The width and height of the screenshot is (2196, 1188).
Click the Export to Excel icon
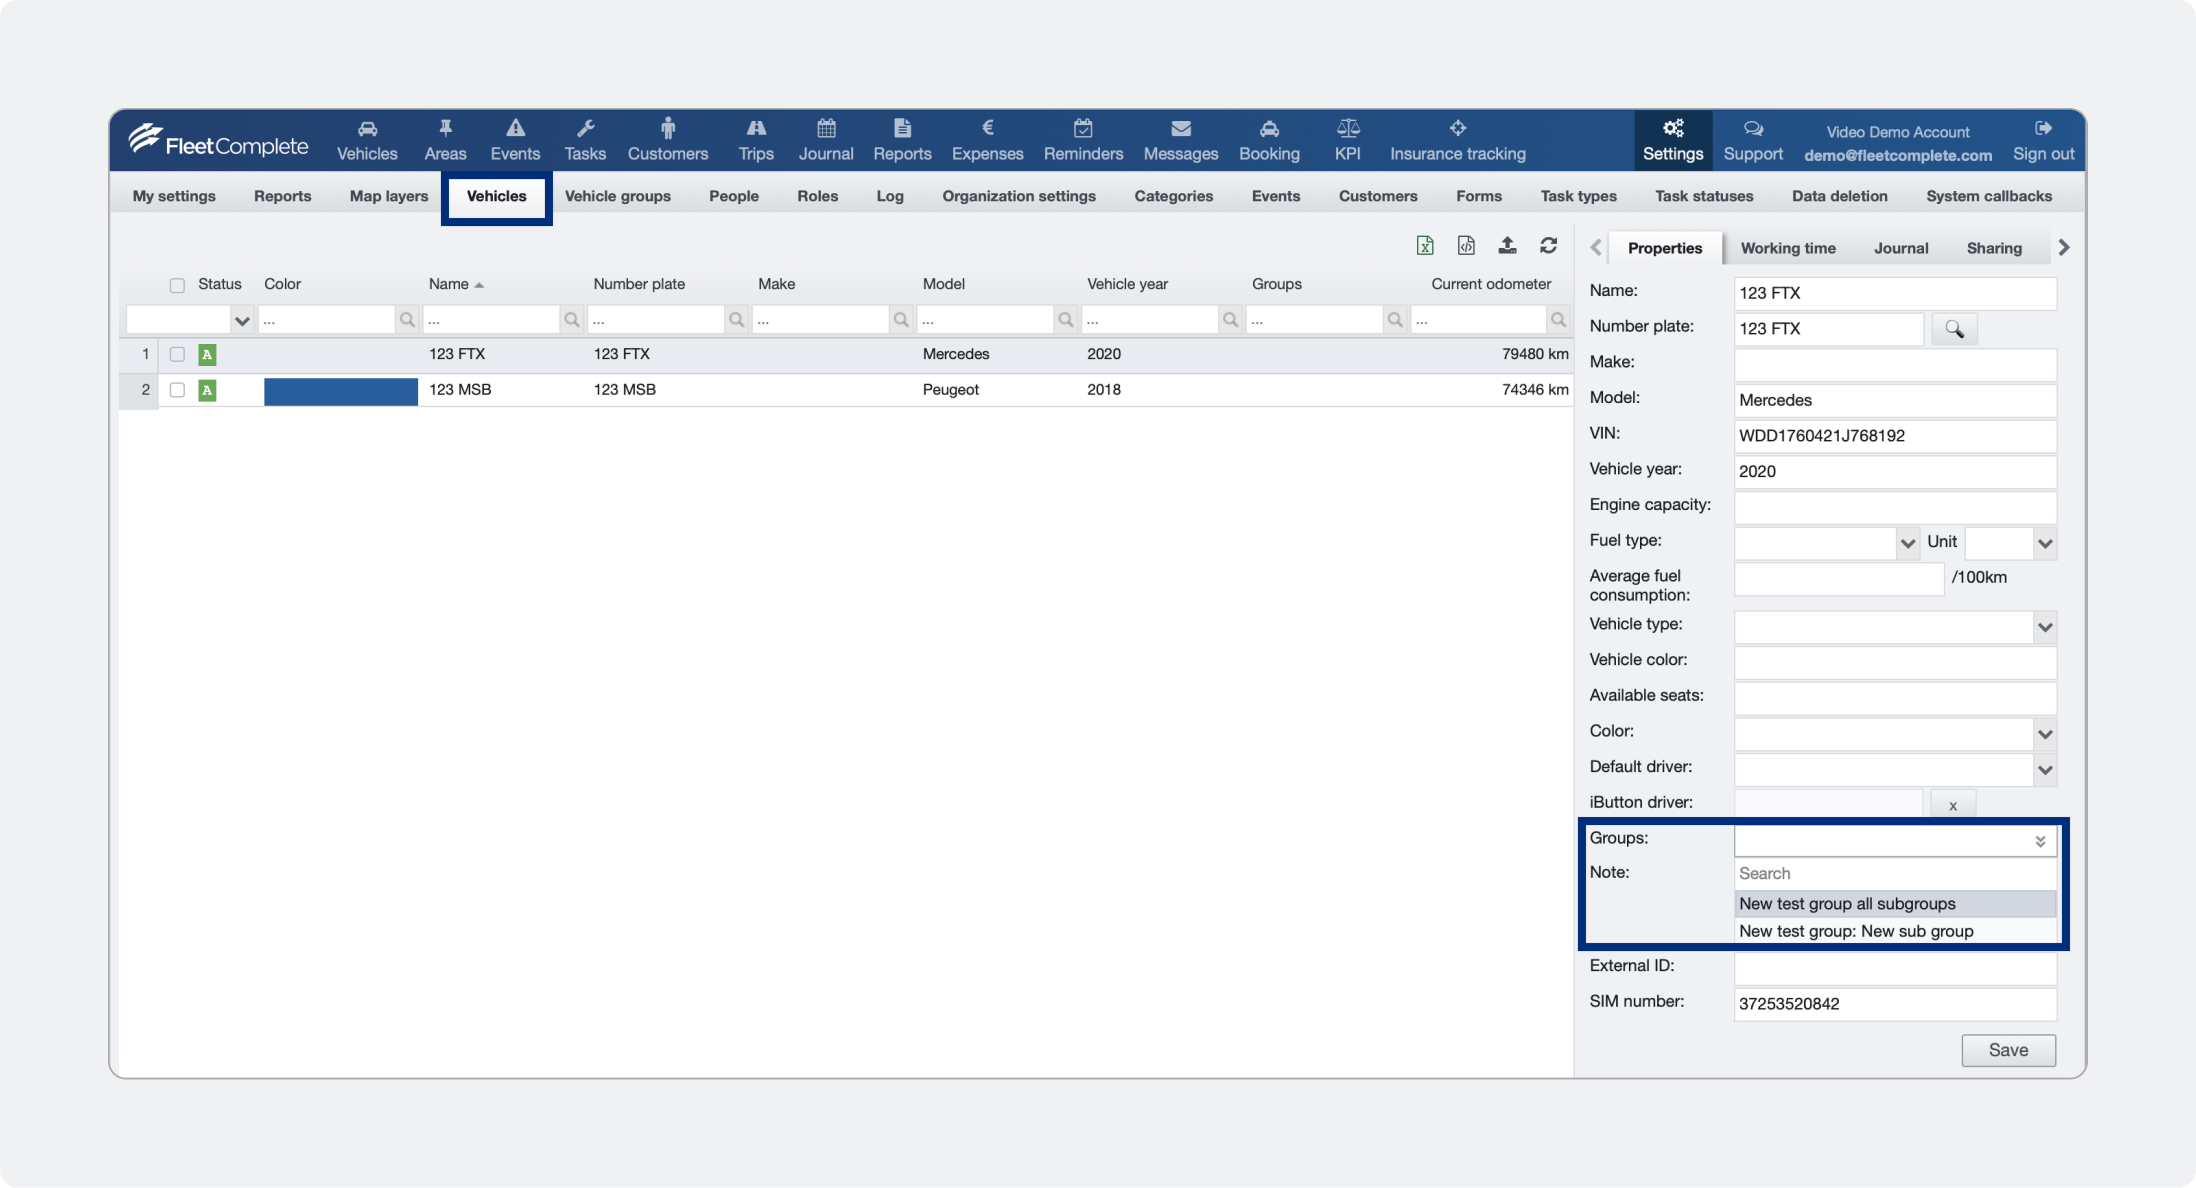tap(1425, 246)
